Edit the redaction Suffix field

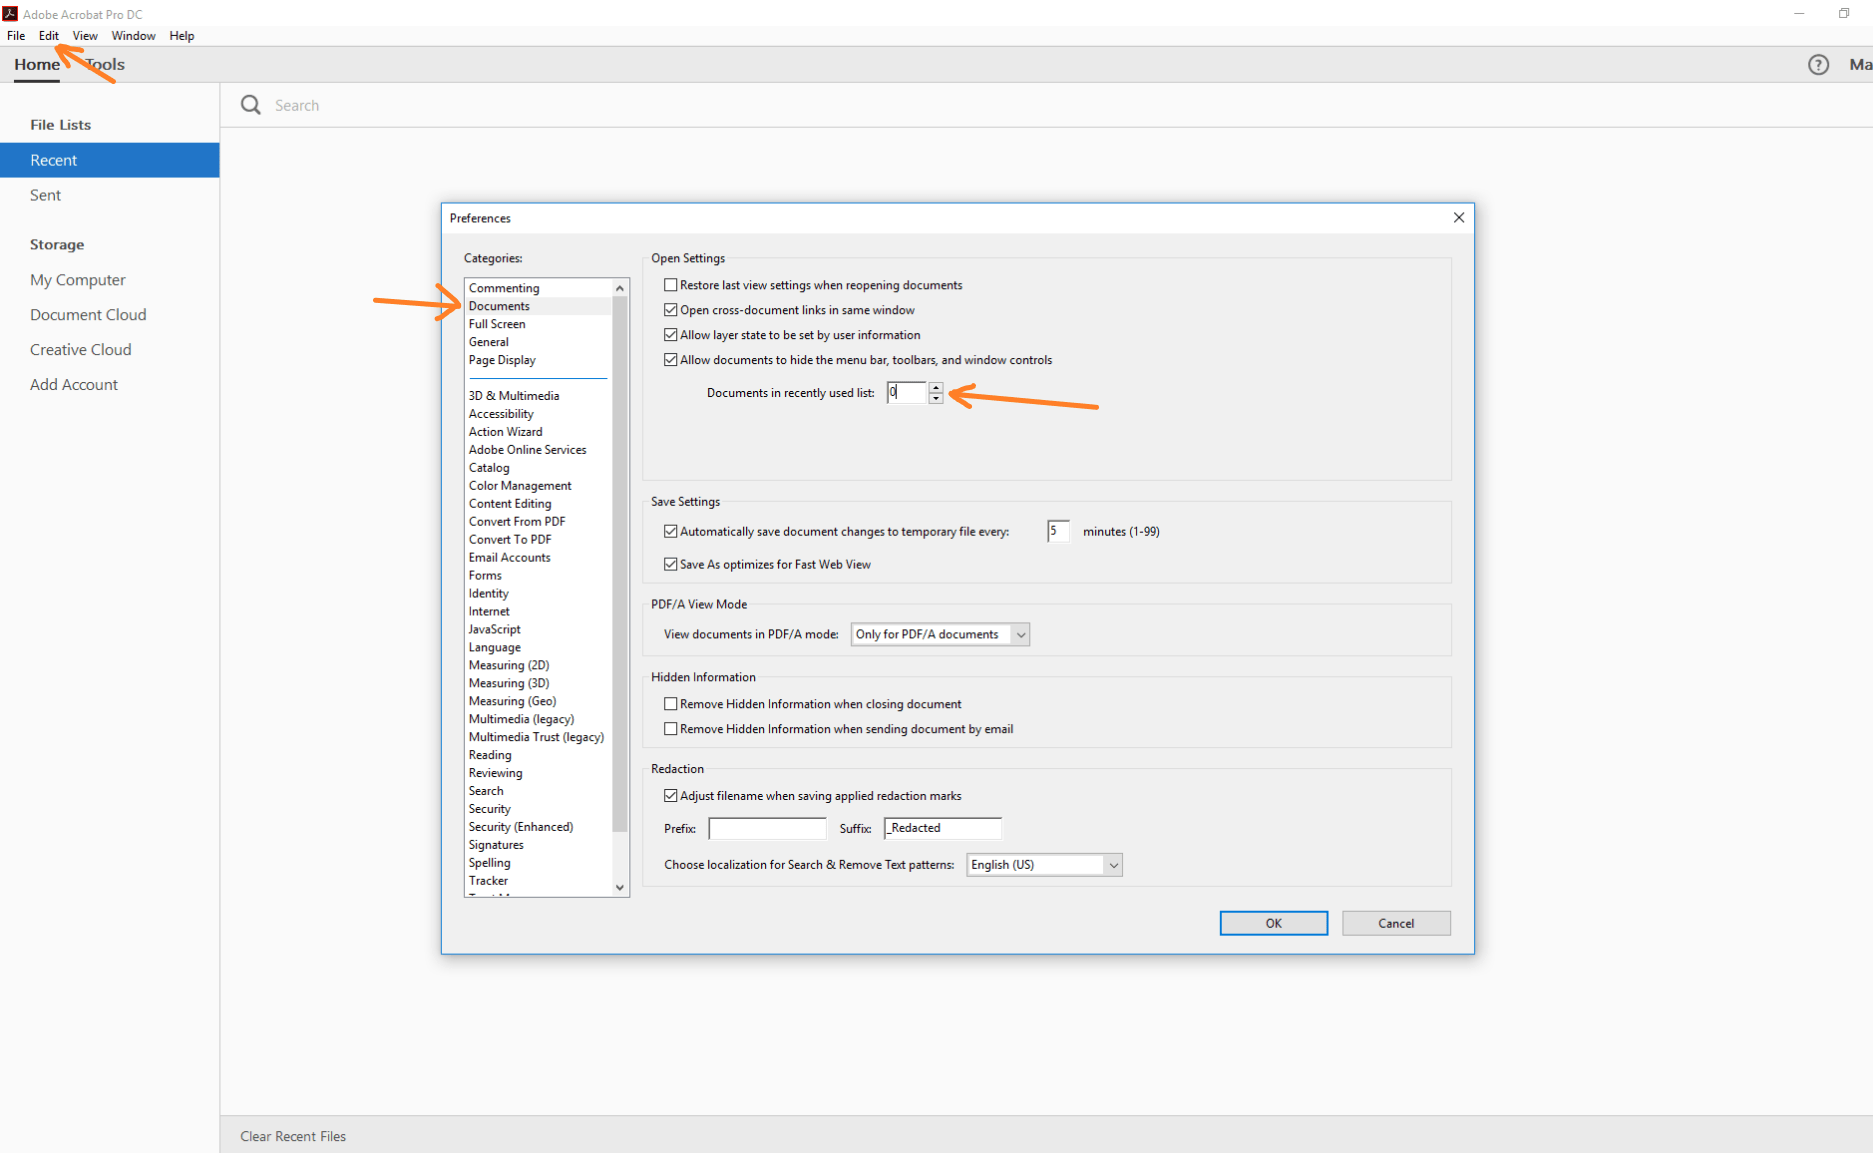tap(941, 828)
